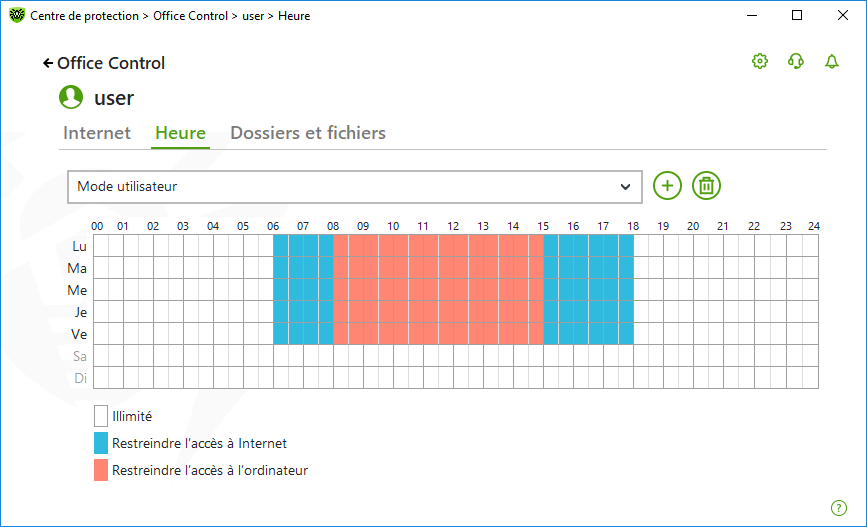
Task: Click the Dr.Web spider logo in title bar
Action: click(x=16, y=16)
